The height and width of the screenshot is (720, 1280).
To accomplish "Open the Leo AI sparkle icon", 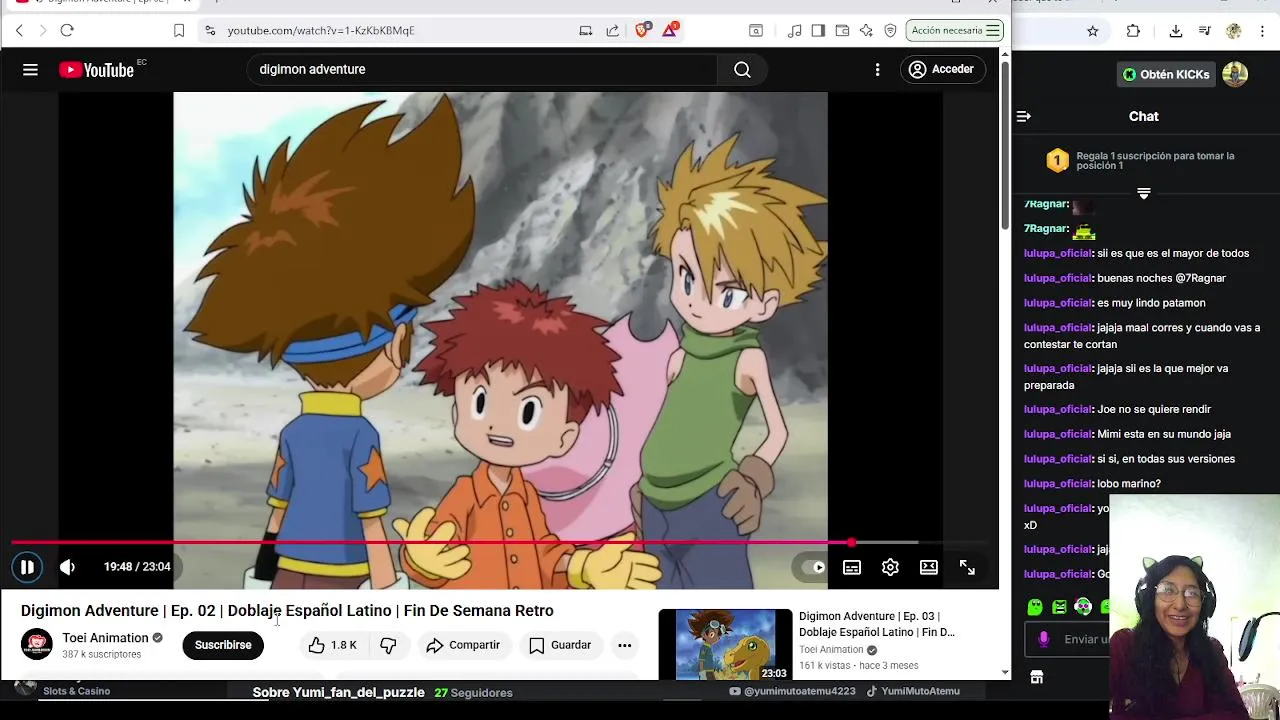I will point(866,30).
